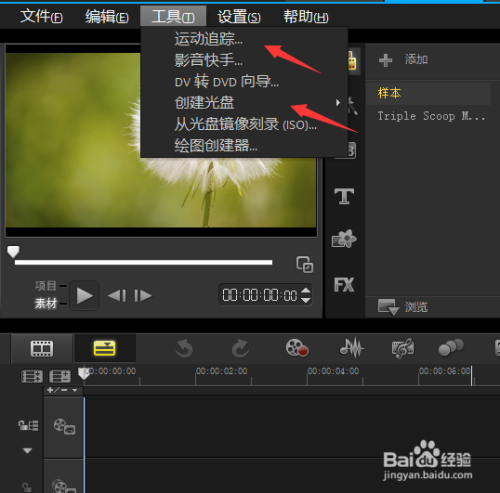Screen dimensions: 500x493
Task: Expand the 创建光盘 submenu arrow
Action: click(x=338, y=102)
